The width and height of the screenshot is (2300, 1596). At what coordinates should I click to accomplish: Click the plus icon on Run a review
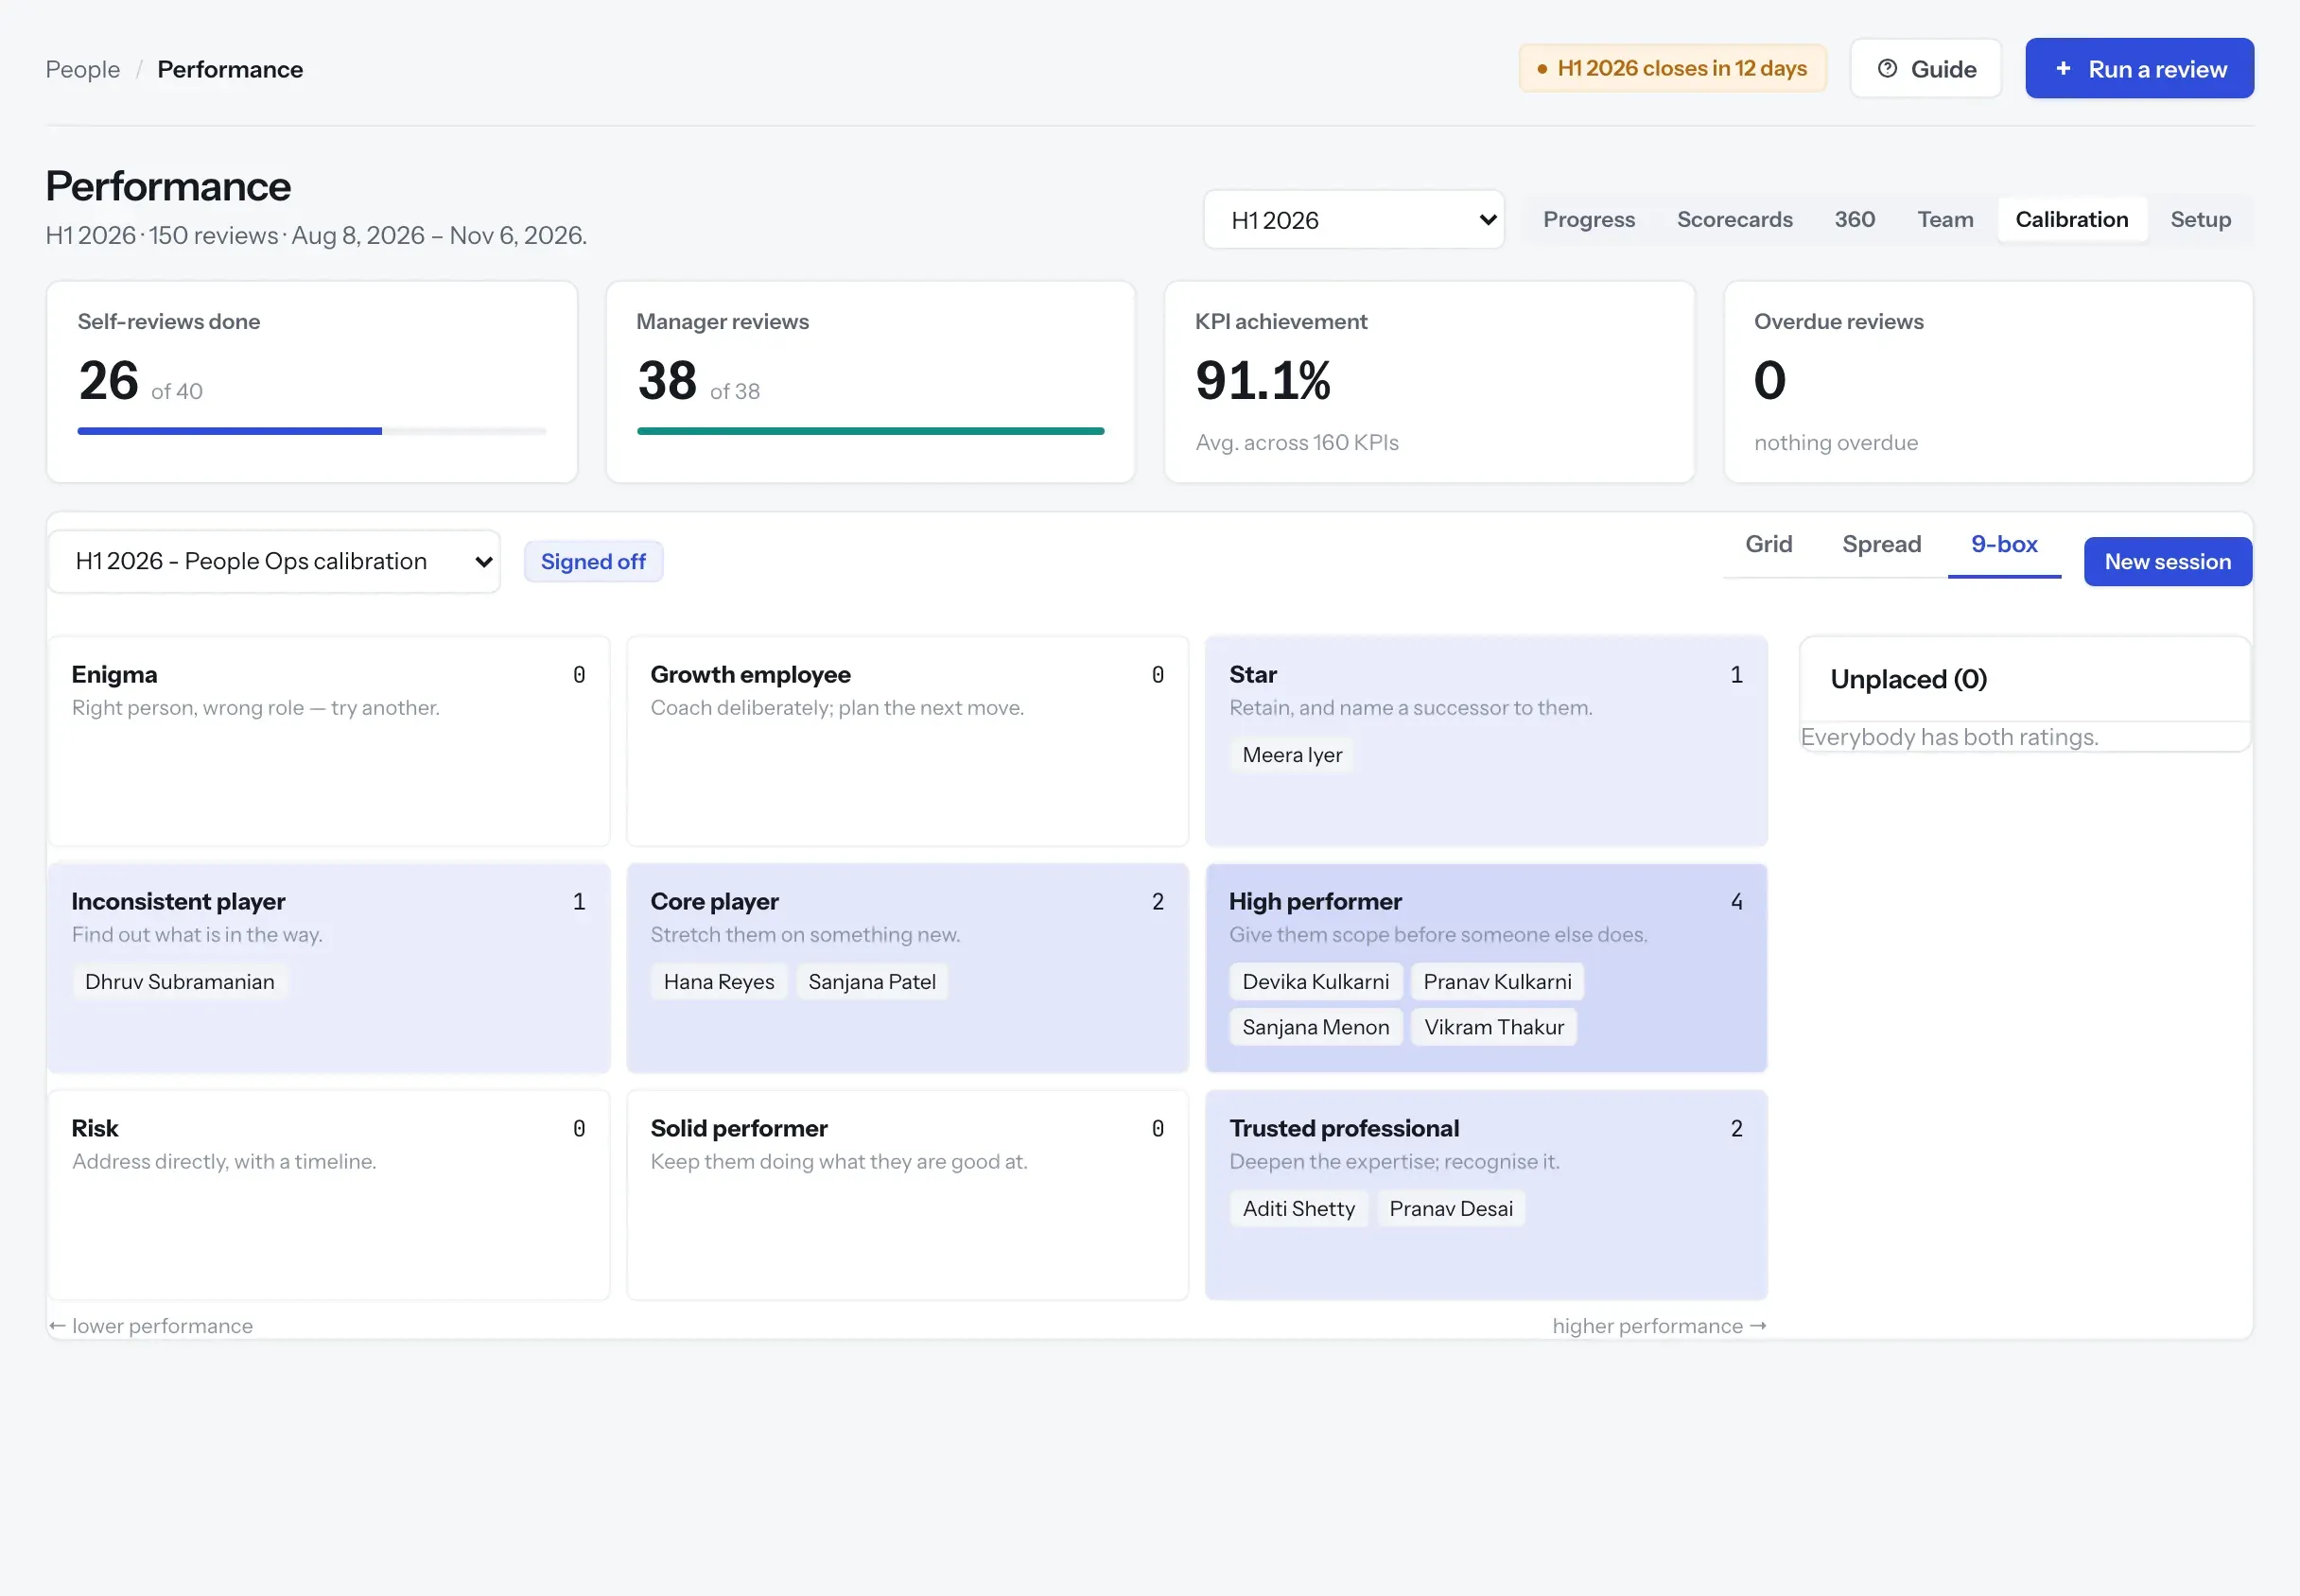tap(2063, 69)
